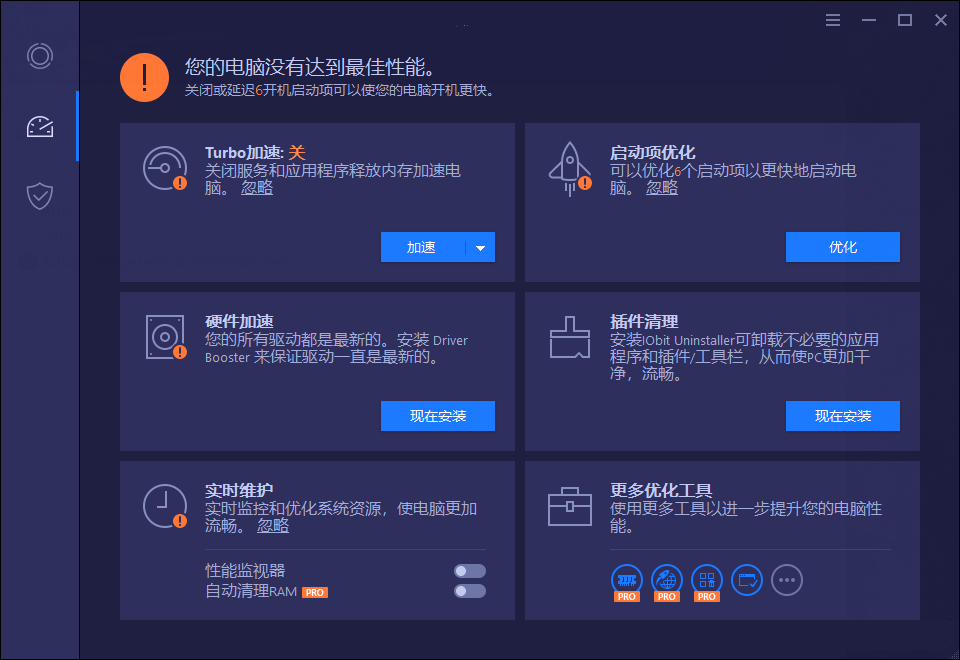Click the orange exclamation warning icon

144,77
